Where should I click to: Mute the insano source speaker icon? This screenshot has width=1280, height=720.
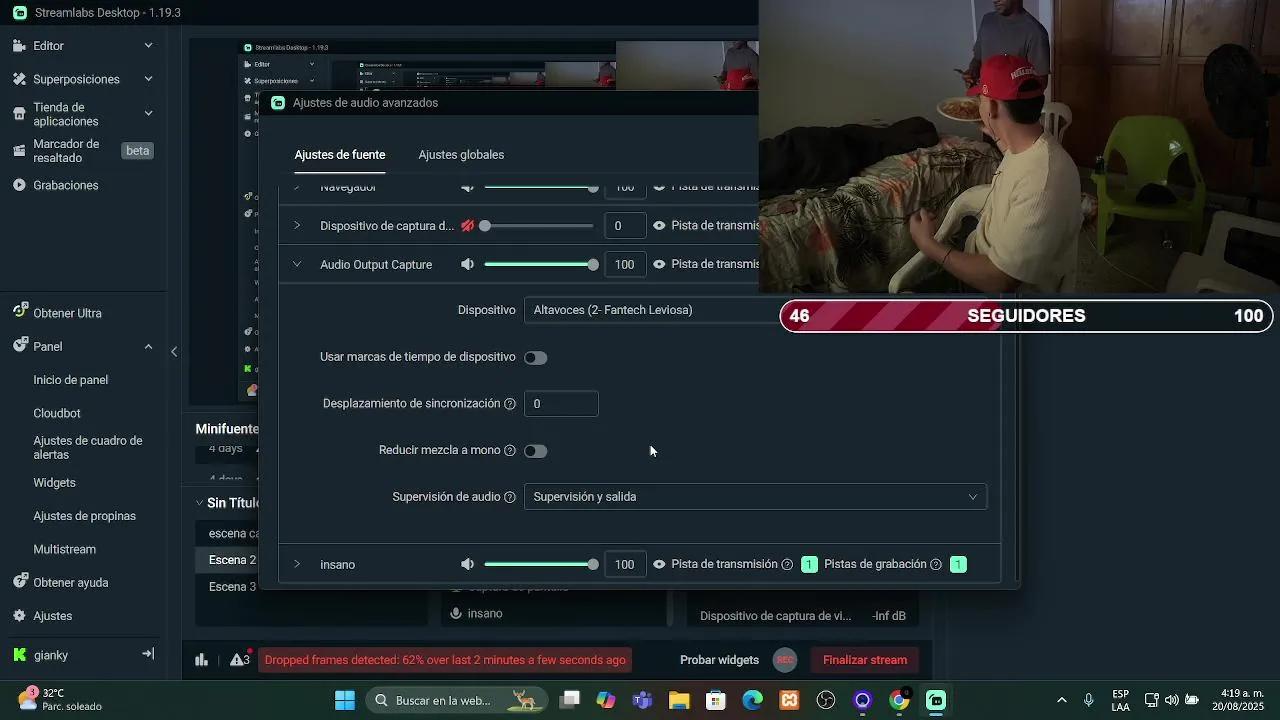pos(467,565)
